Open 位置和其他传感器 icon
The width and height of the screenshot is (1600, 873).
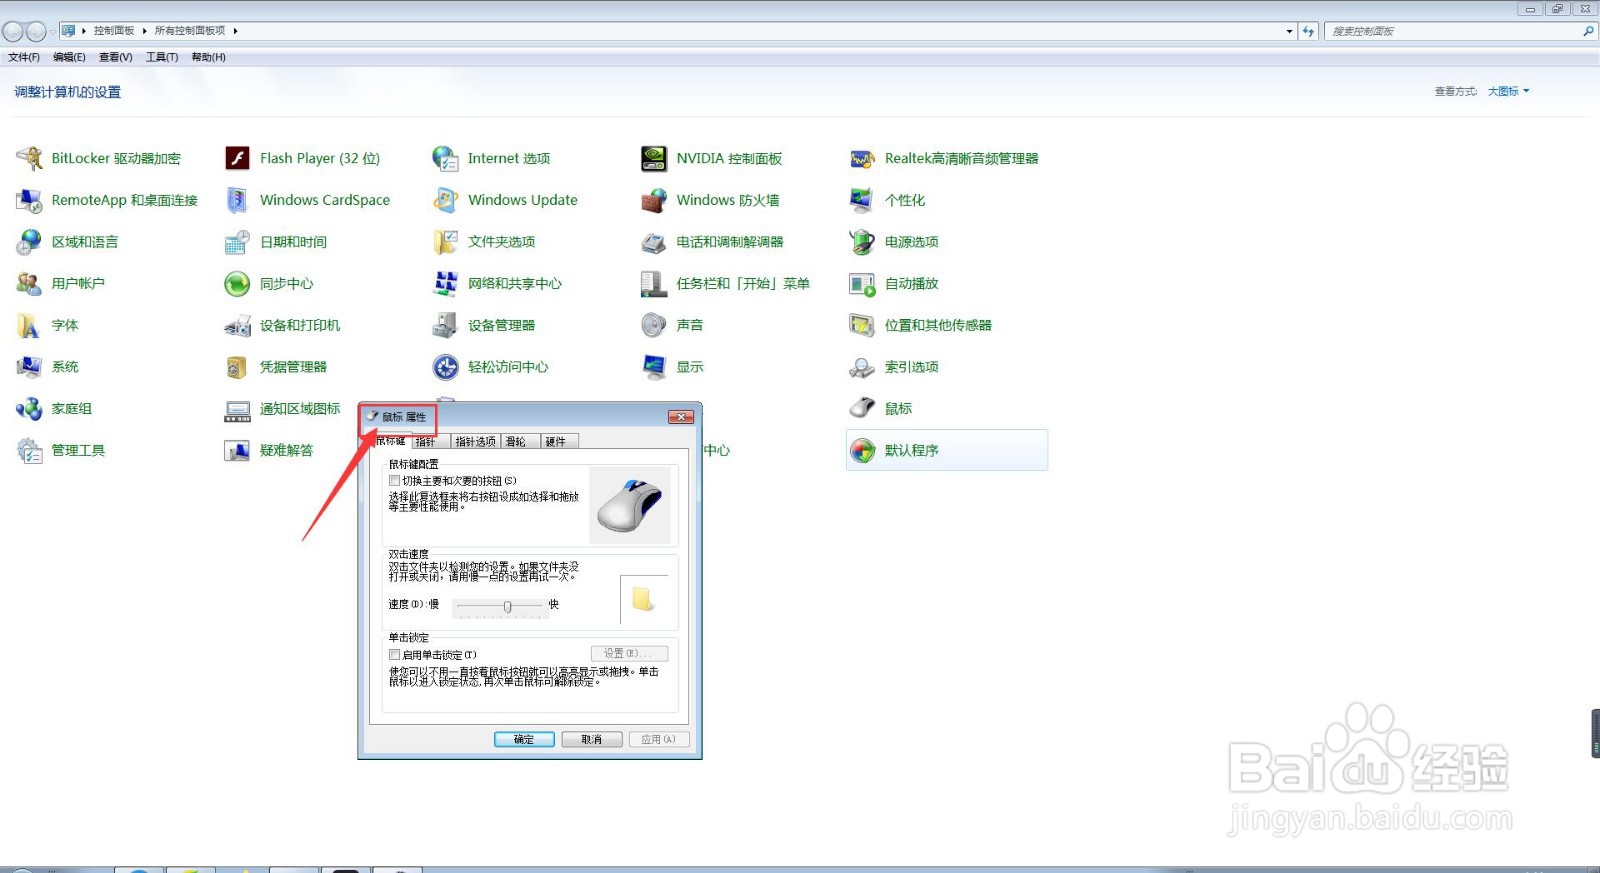(x=862, y=325)
